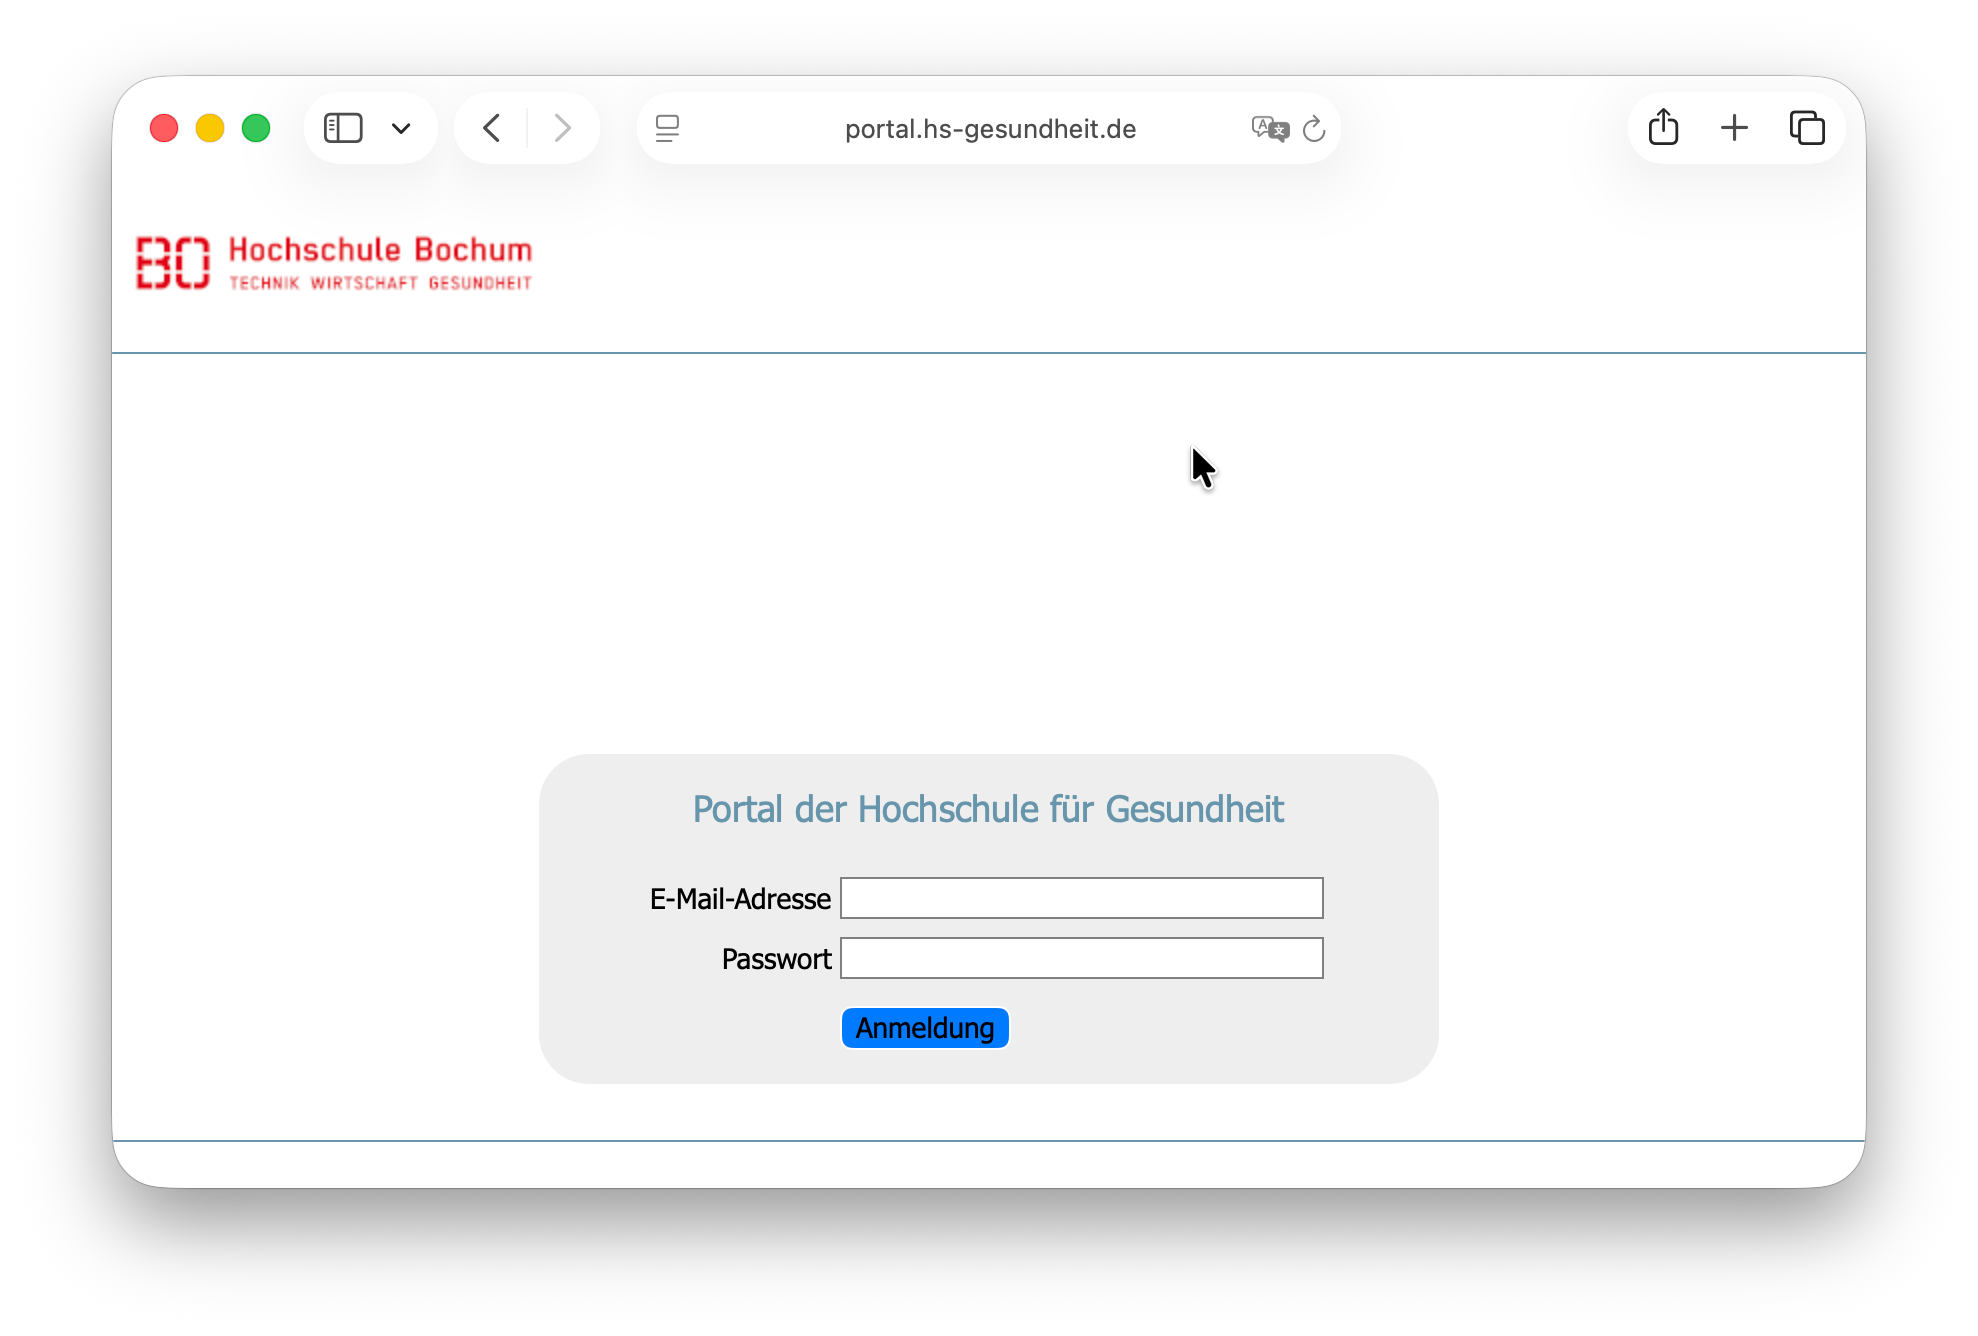The image size is (1978, 1336).
Task: Click the Hochschule Bochum title text
Action: click(x=380, y=250)
